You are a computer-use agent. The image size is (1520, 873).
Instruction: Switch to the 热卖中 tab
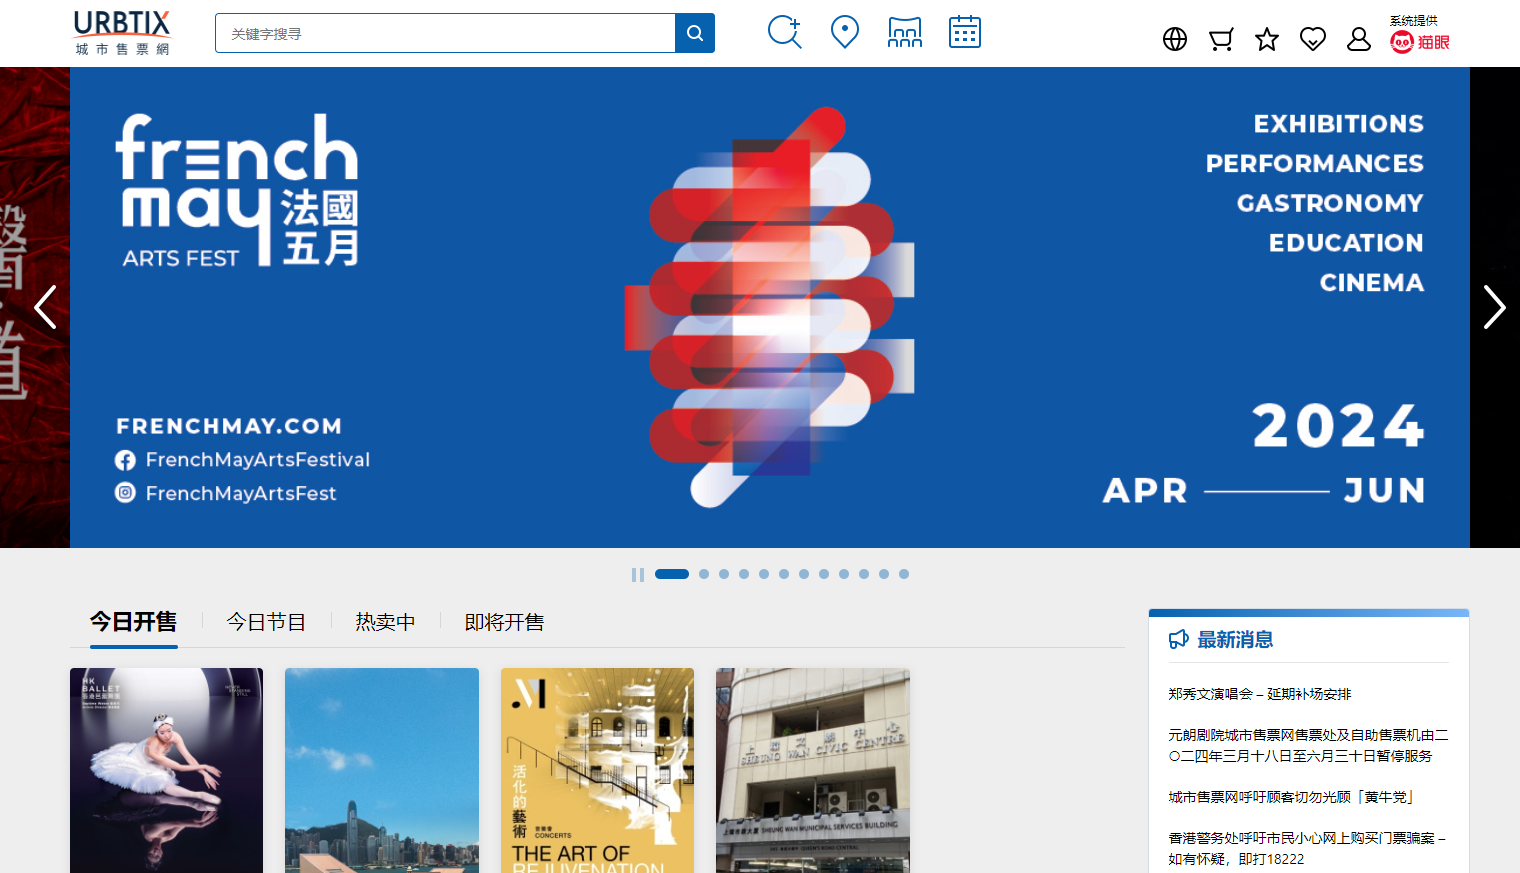[385, 622]
